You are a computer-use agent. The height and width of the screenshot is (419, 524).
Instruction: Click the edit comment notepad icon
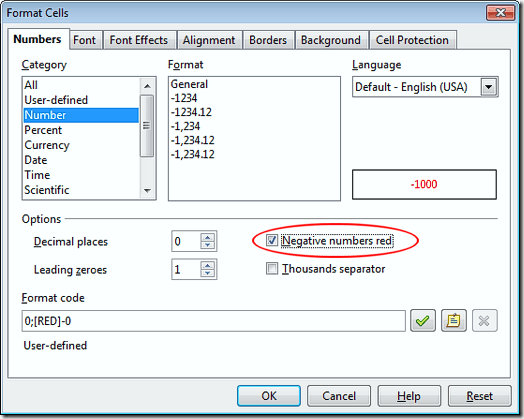click(x=453, y=321)
